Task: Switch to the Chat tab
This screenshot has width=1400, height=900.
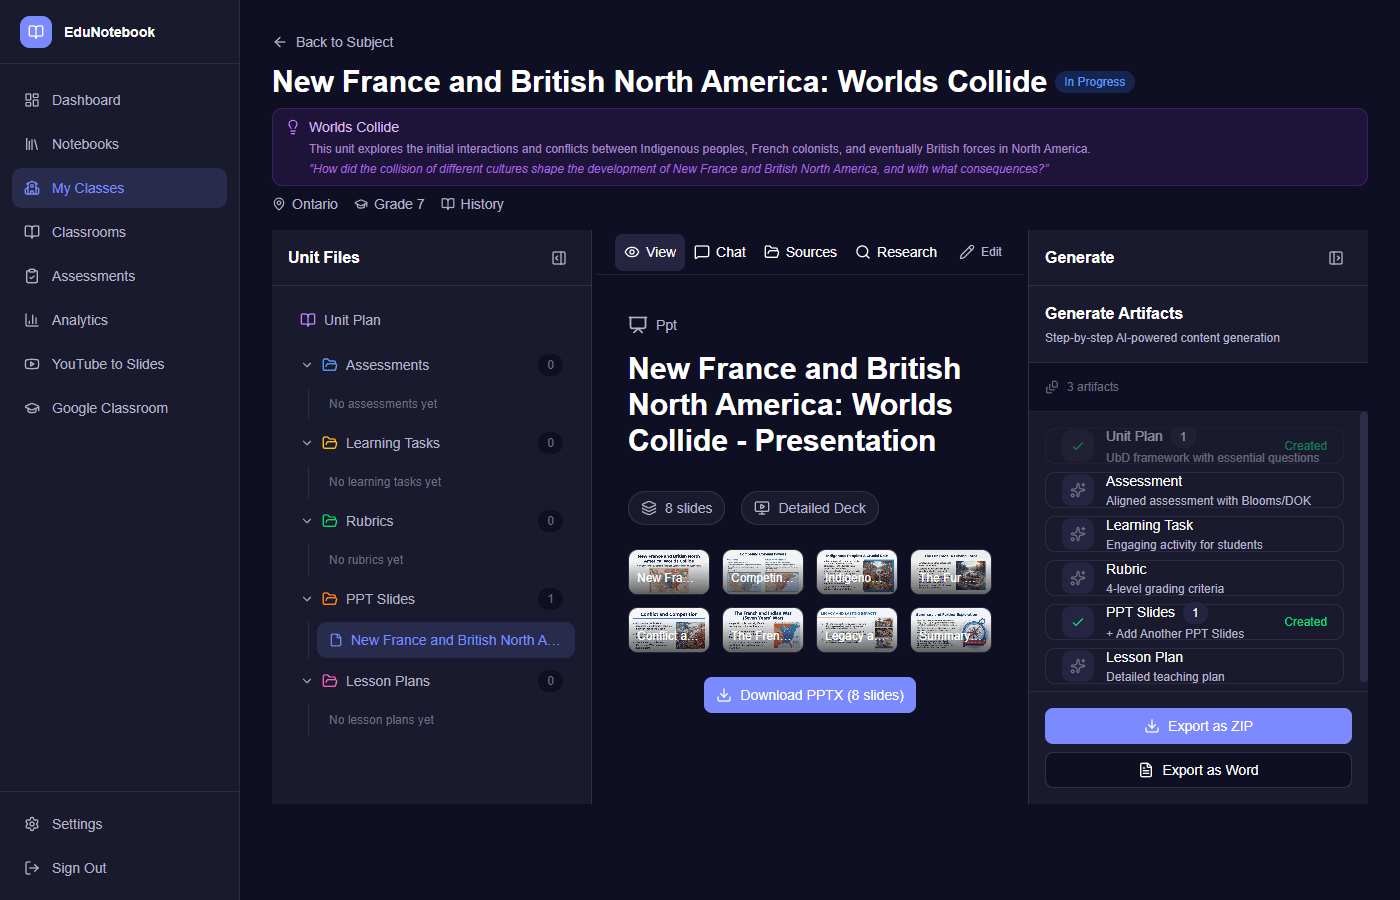Action: coord(720,252)
